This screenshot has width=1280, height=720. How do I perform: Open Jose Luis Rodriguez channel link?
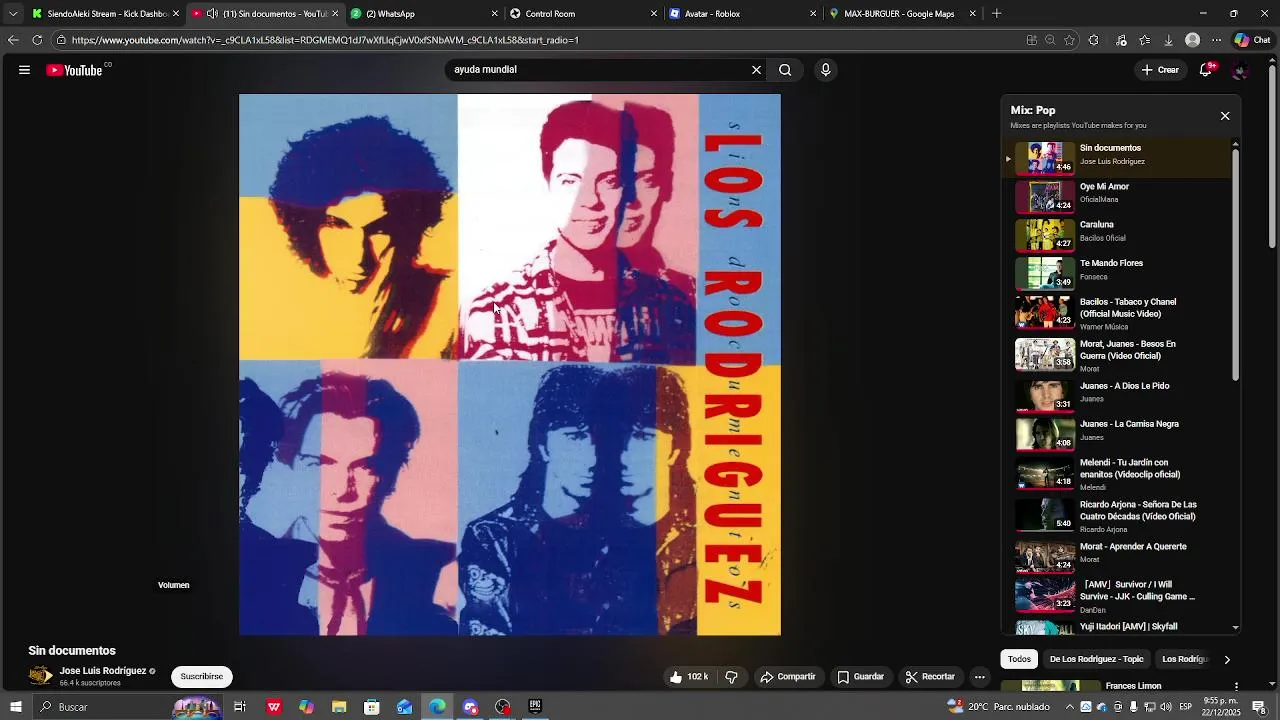click(103, 671)
